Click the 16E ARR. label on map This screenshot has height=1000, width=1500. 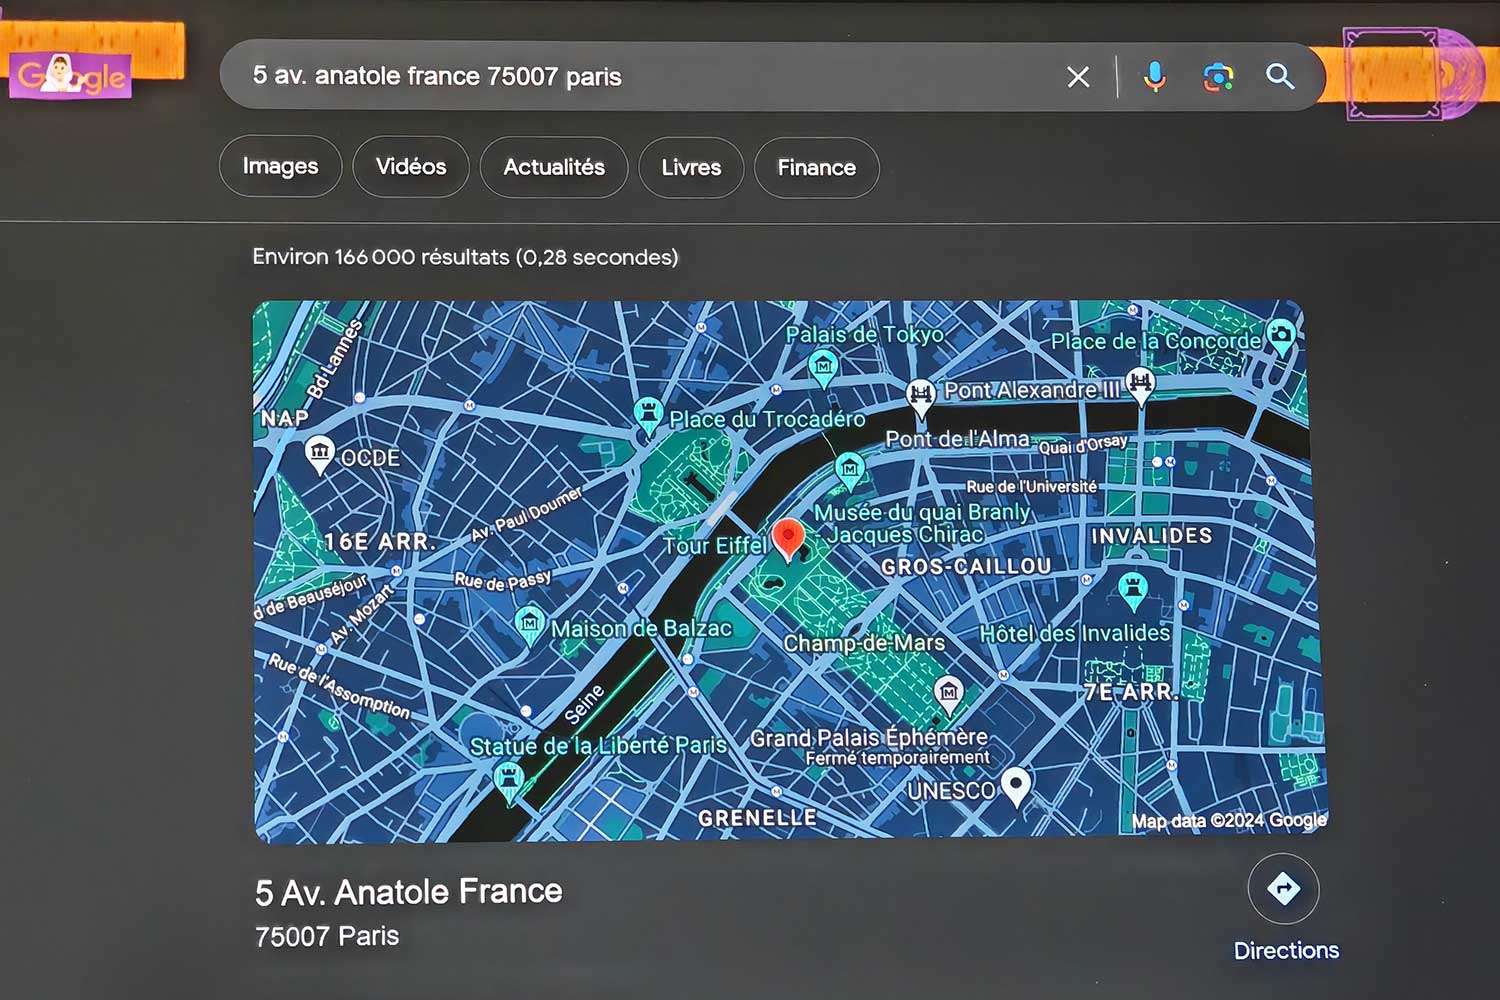point(379,541)
